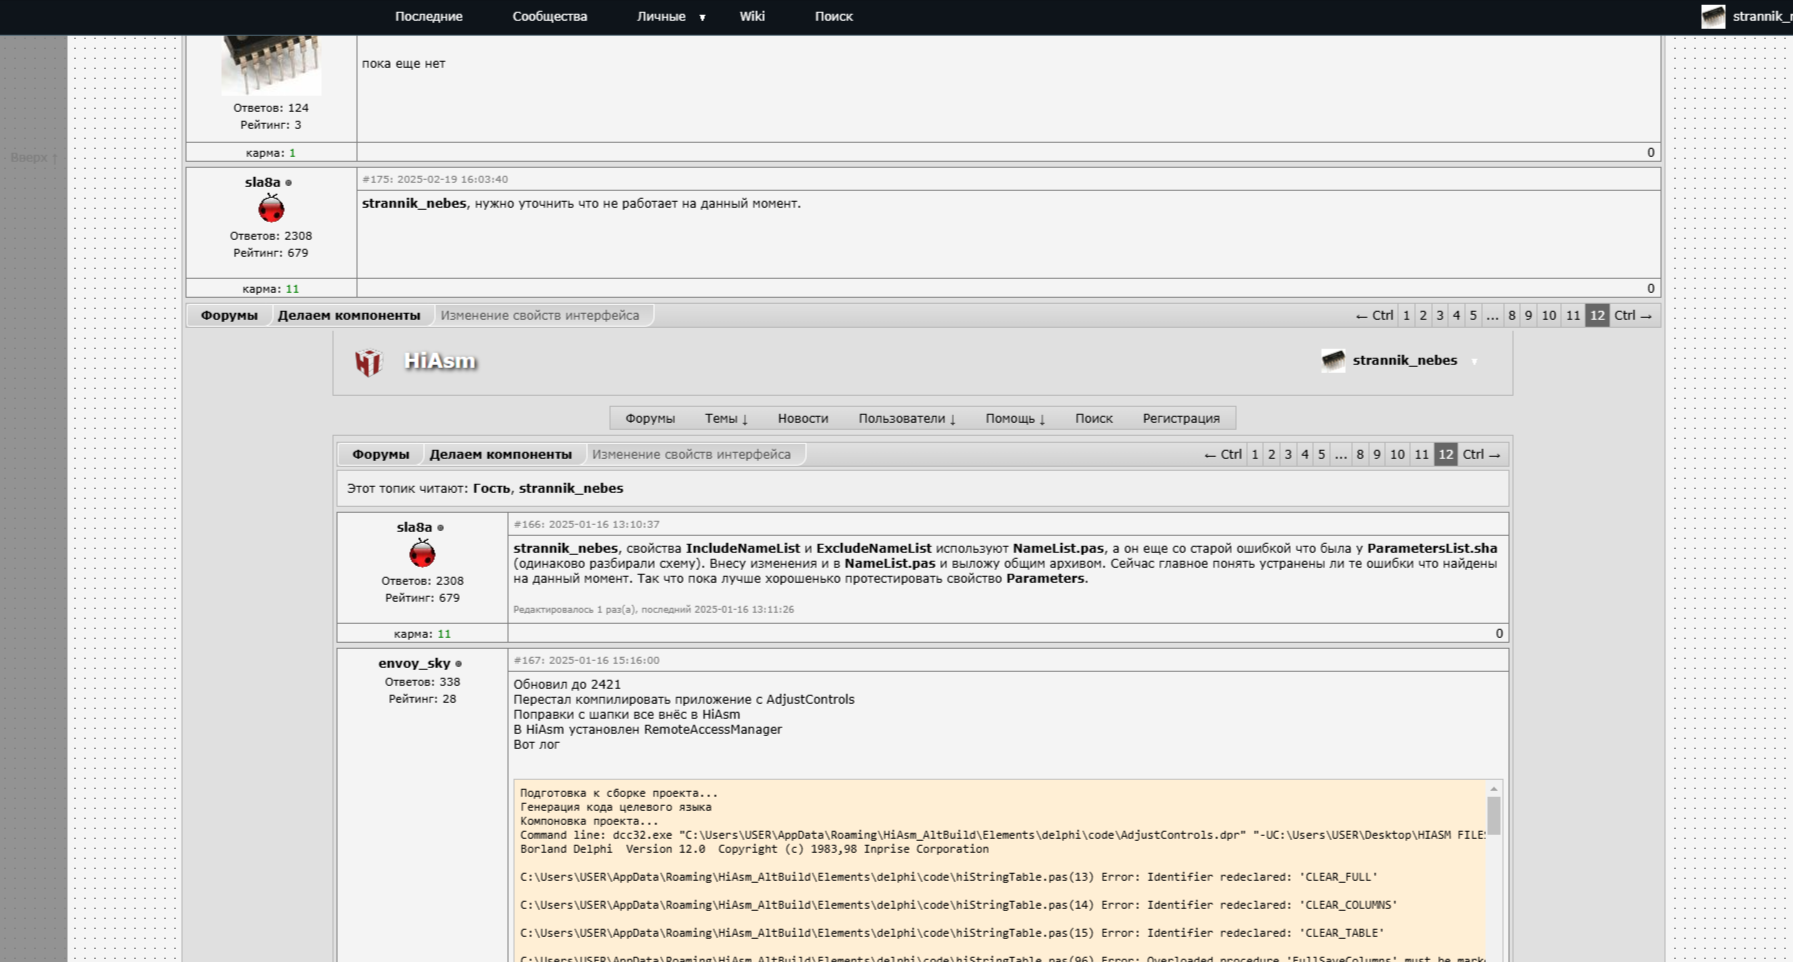Select the "Новости" menu item
This screenshot has height=962, width=1793.
click(x=803, y=419)
